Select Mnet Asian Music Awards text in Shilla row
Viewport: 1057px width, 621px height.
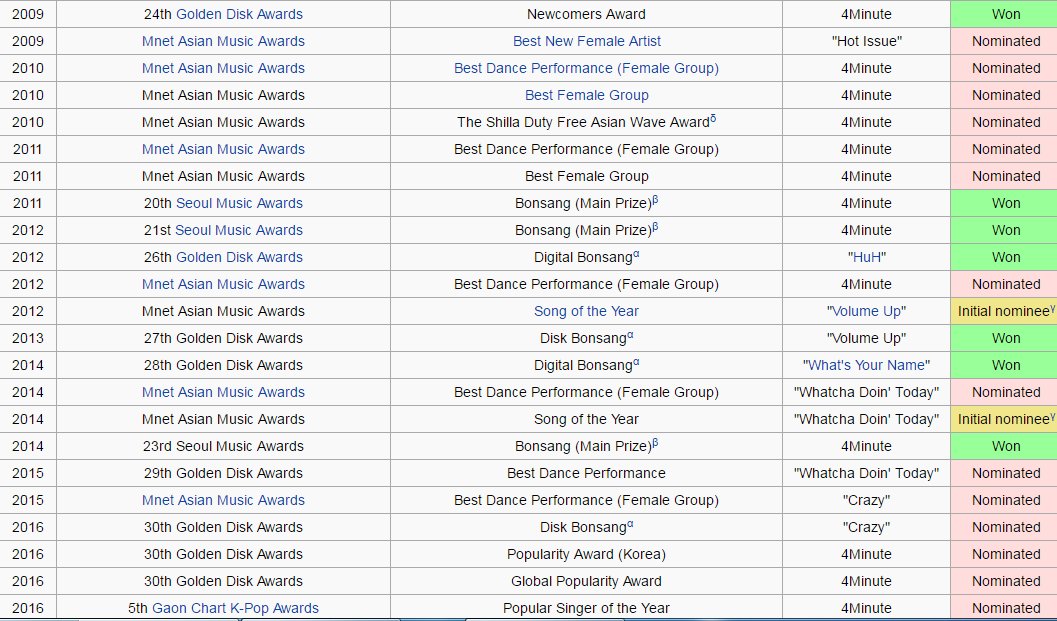coord(223,122)
